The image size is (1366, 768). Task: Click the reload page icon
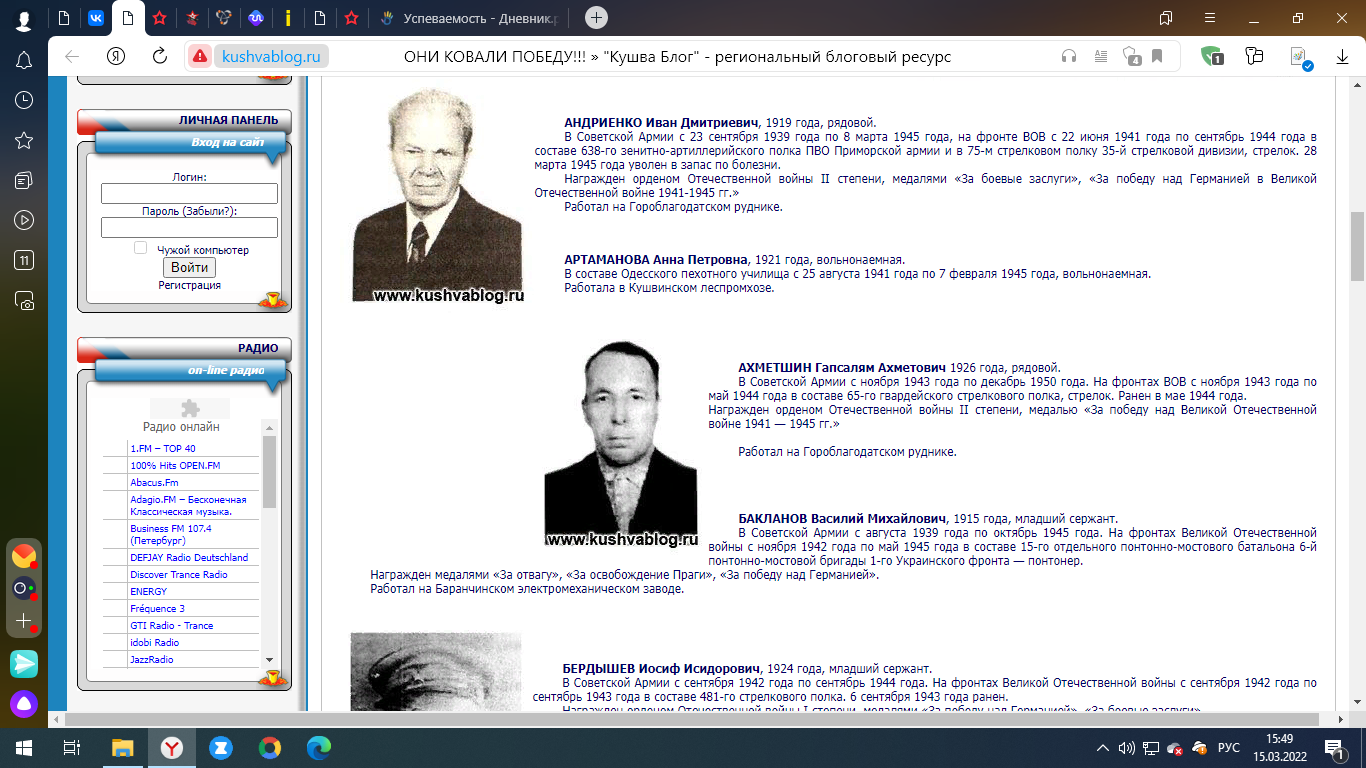click(159, 57)
